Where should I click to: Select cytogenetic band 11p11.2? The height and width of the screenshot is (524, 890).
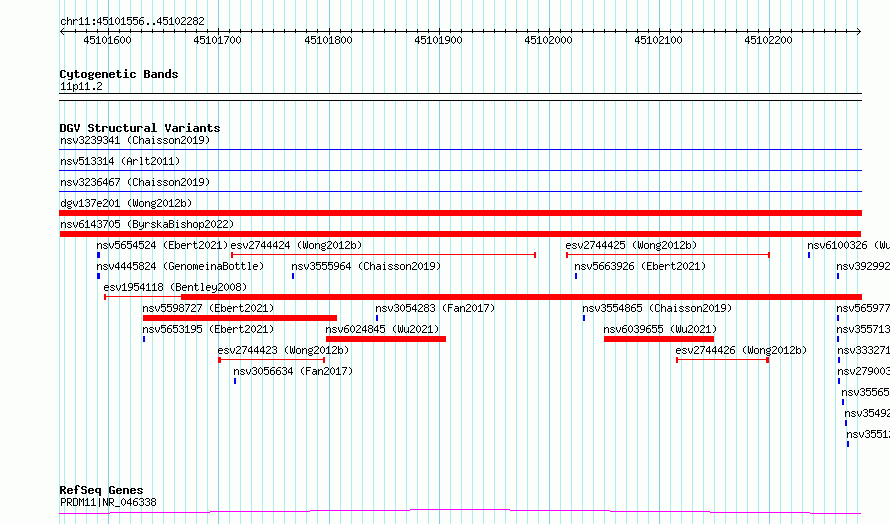[x=81, y=86]
